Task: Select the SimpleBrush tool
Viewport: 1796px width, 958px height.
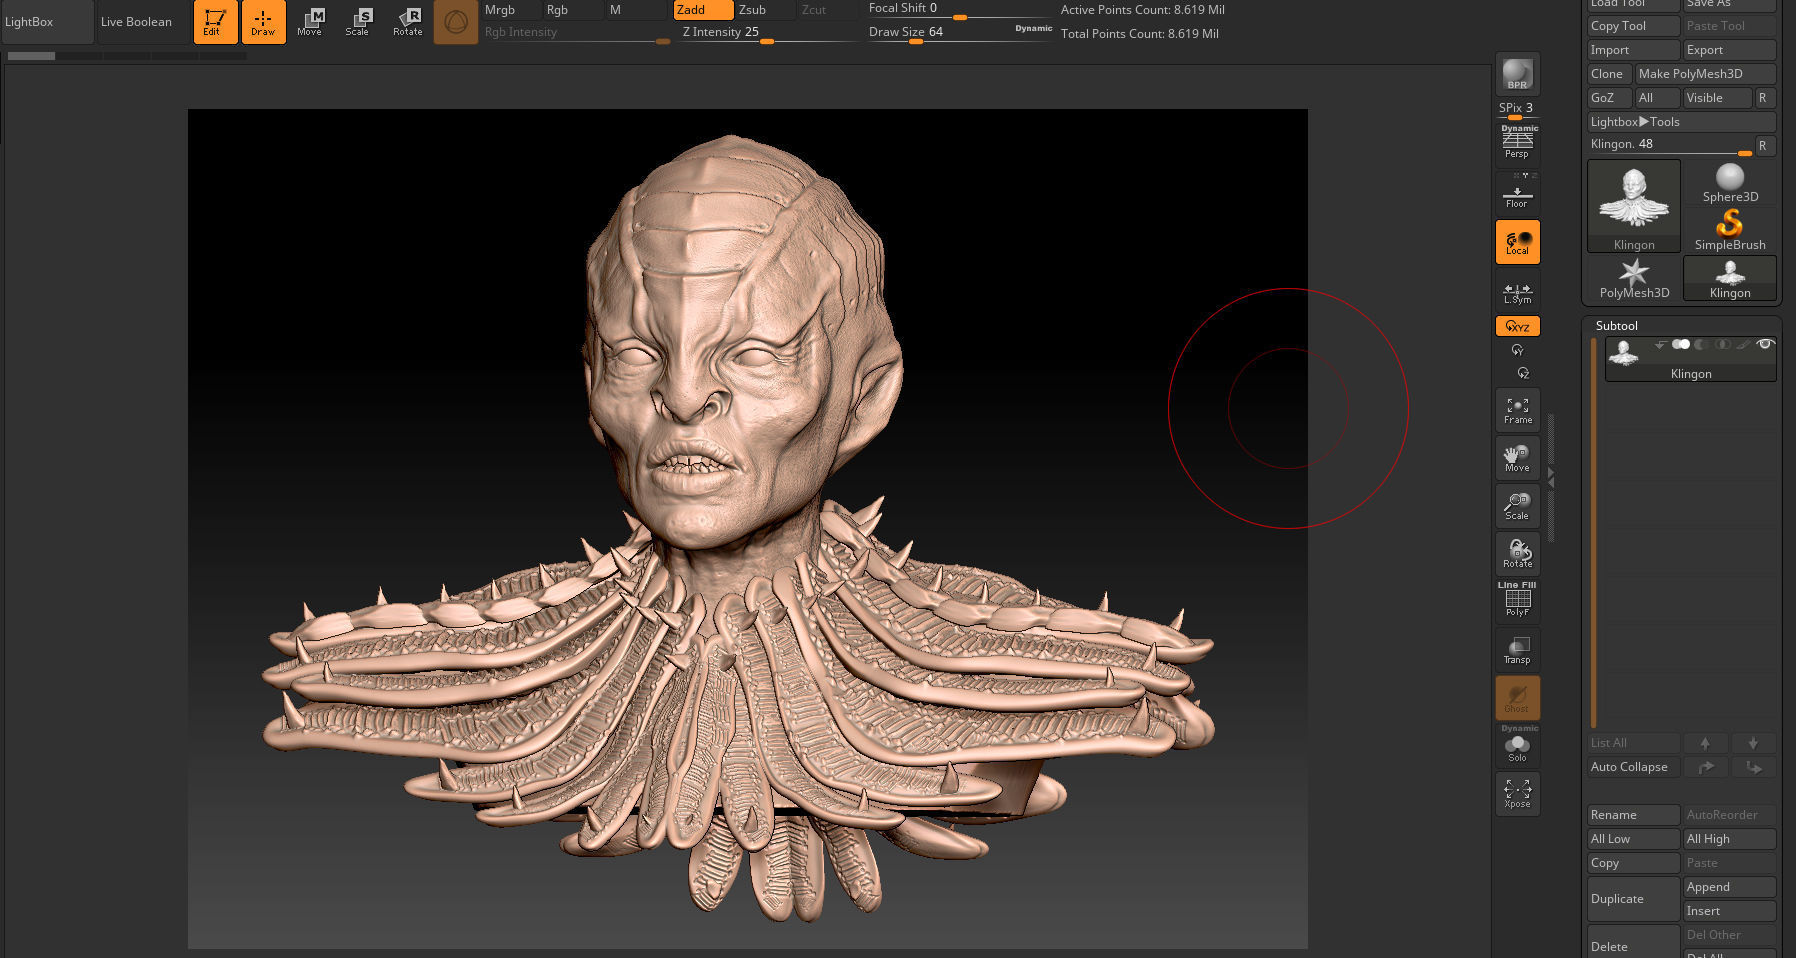Action: [x=1730, y=230]
